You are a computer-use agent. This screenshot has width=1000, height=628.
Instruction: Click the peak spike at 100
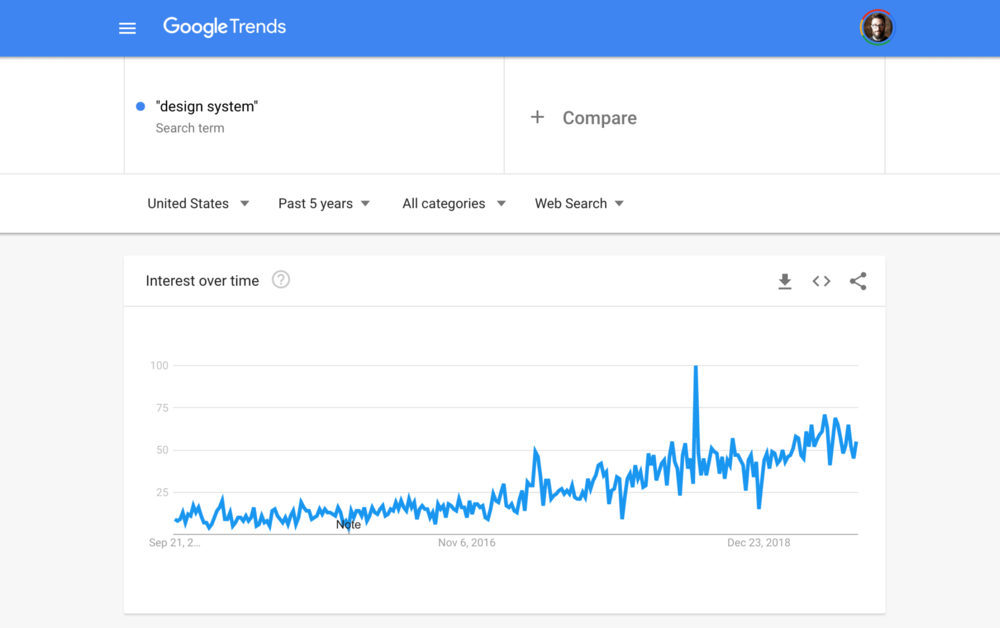point(696,367)
